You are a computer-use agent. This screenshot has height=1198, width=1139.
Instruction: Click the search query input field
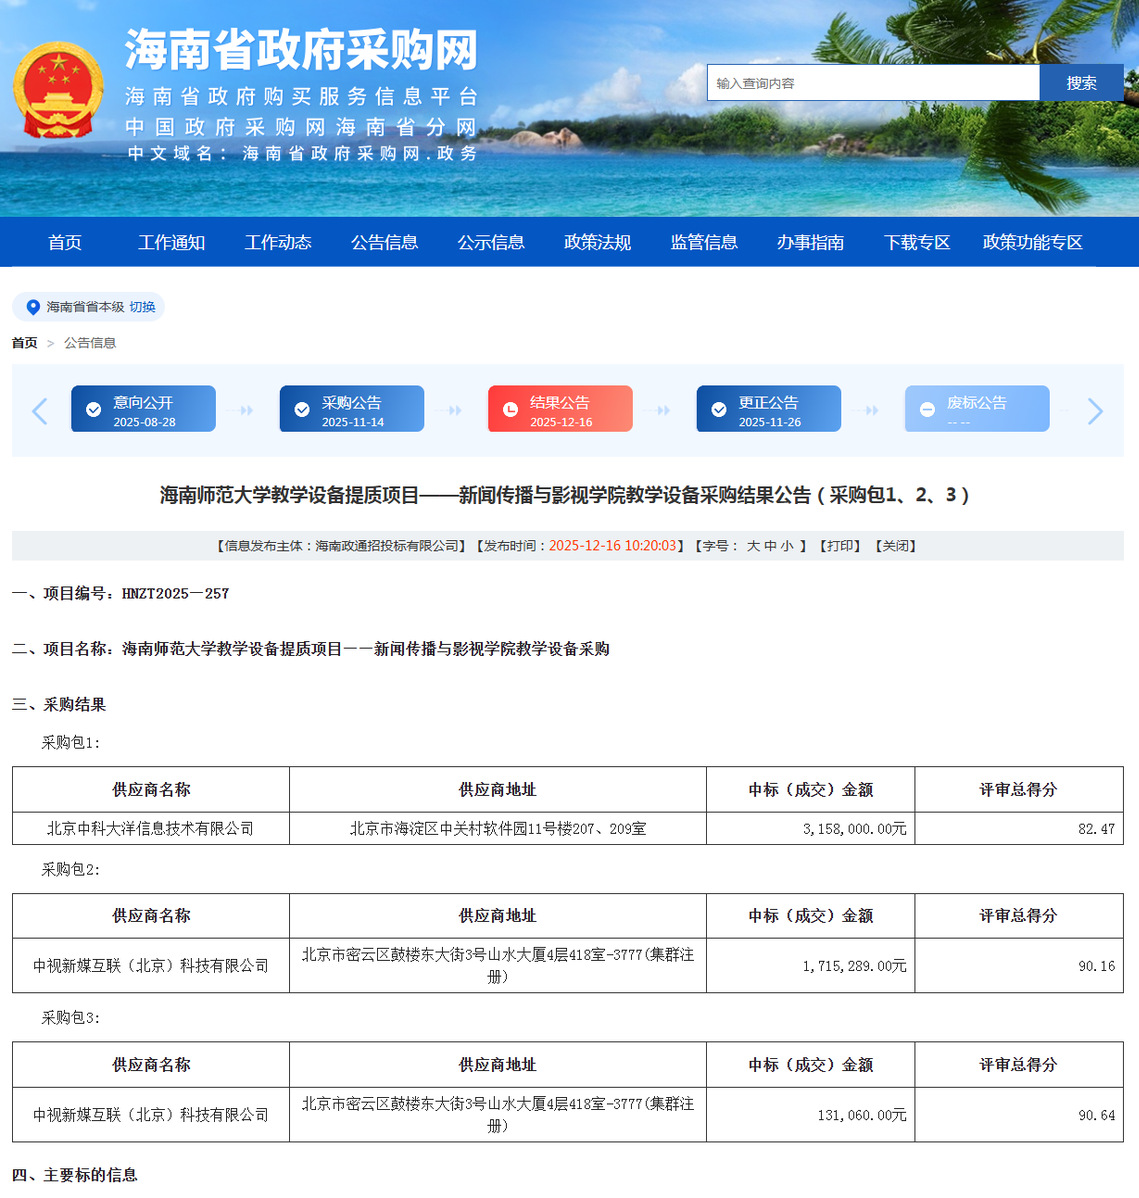[872, 83]
